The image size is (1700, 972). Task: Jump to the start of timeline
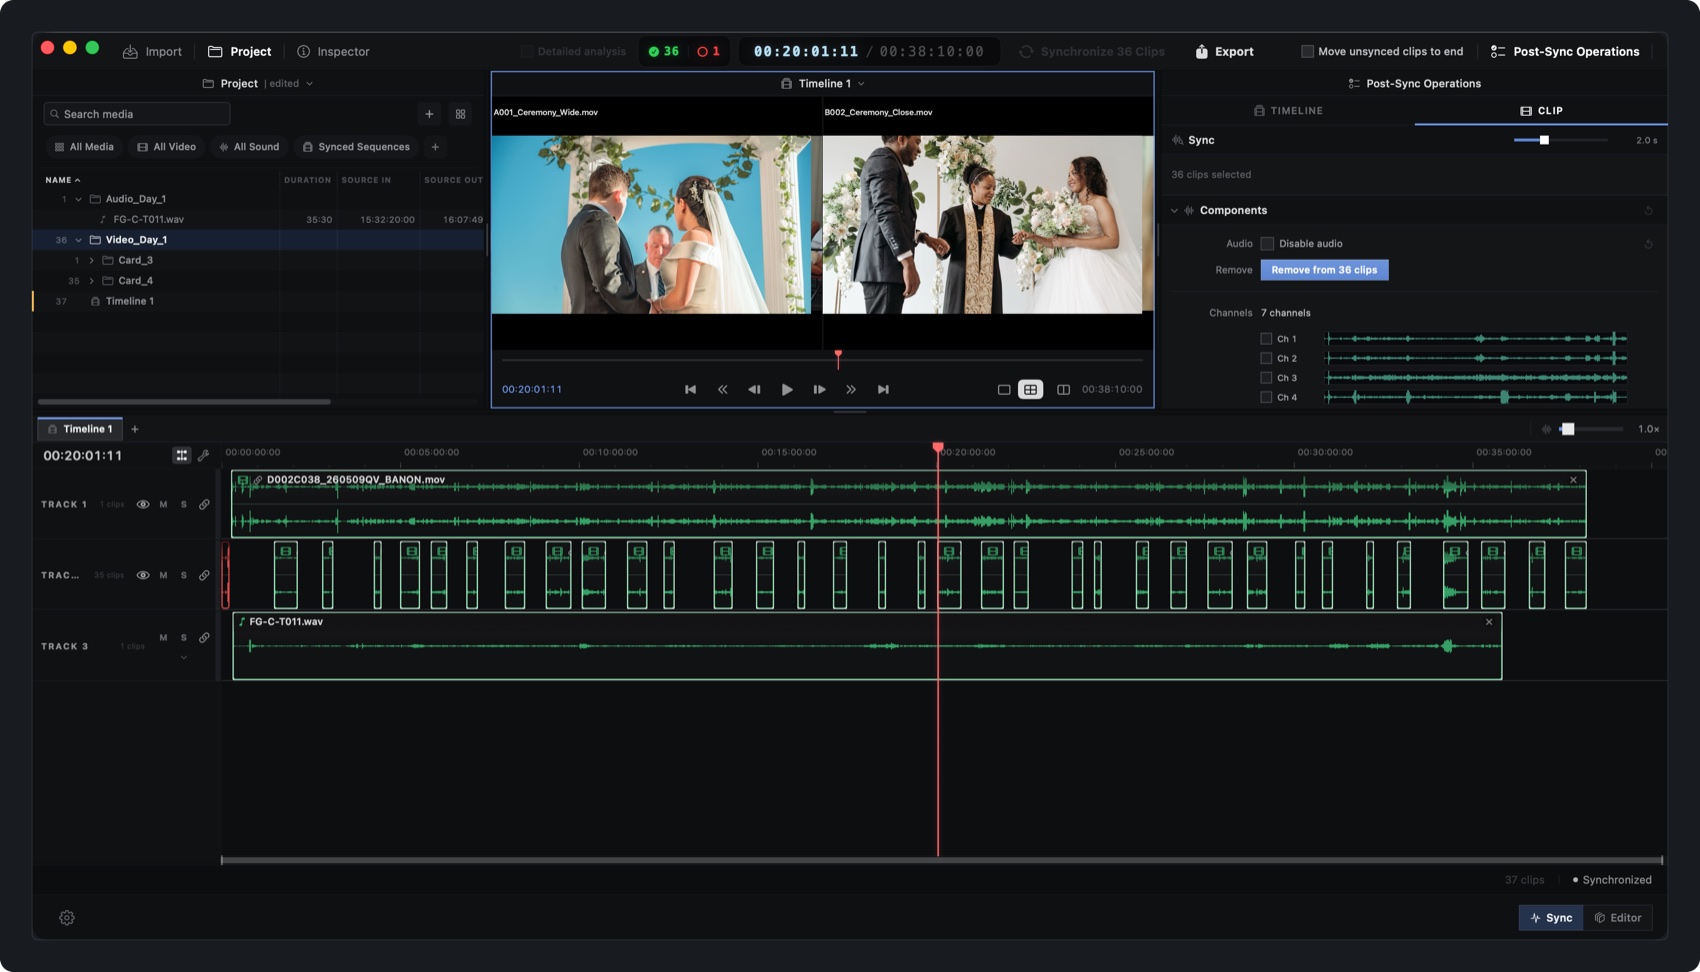pos(690,390)
